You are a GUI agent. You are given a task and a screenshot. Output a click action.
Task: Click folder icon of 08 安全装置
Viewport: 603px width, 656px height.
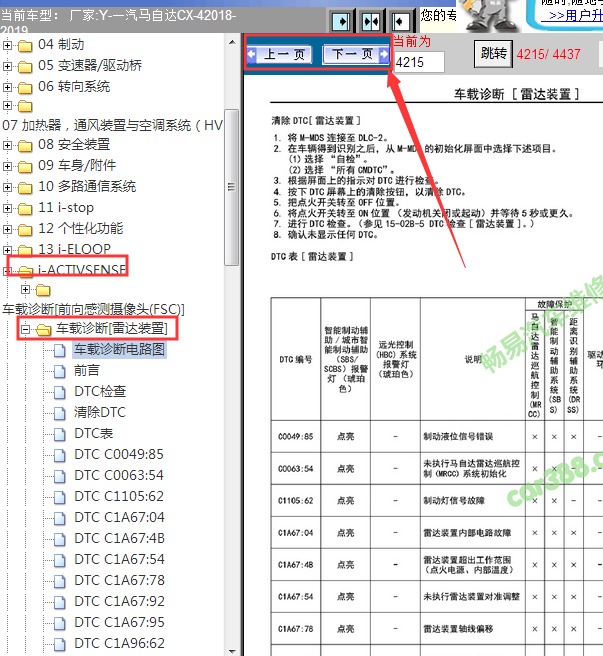click(x=25, y=145)
